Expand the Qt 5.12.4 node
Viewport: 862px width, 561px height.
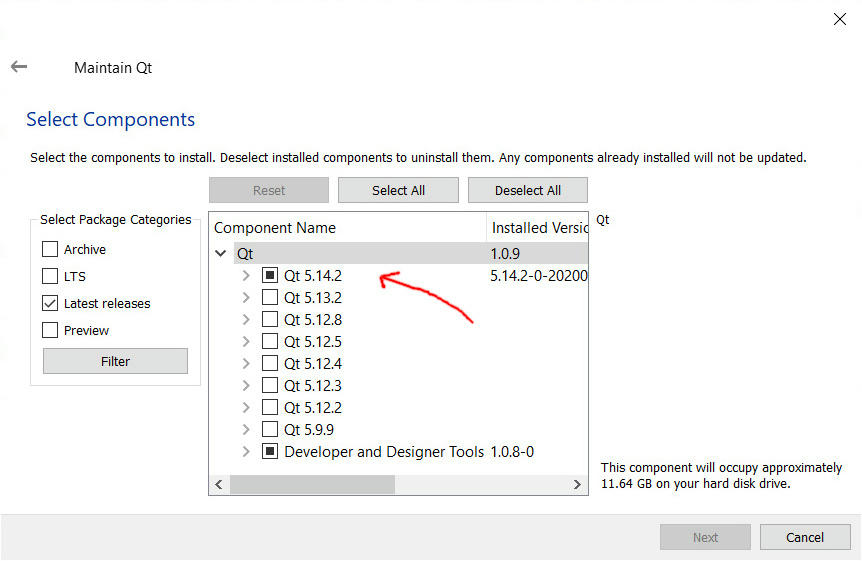[246, 364]
